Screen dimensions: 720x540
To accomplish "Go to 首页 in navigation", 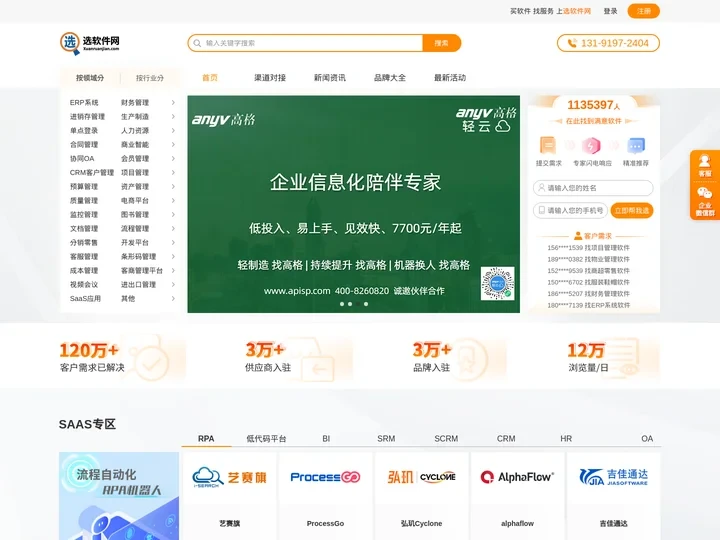I will click(210, 78).
